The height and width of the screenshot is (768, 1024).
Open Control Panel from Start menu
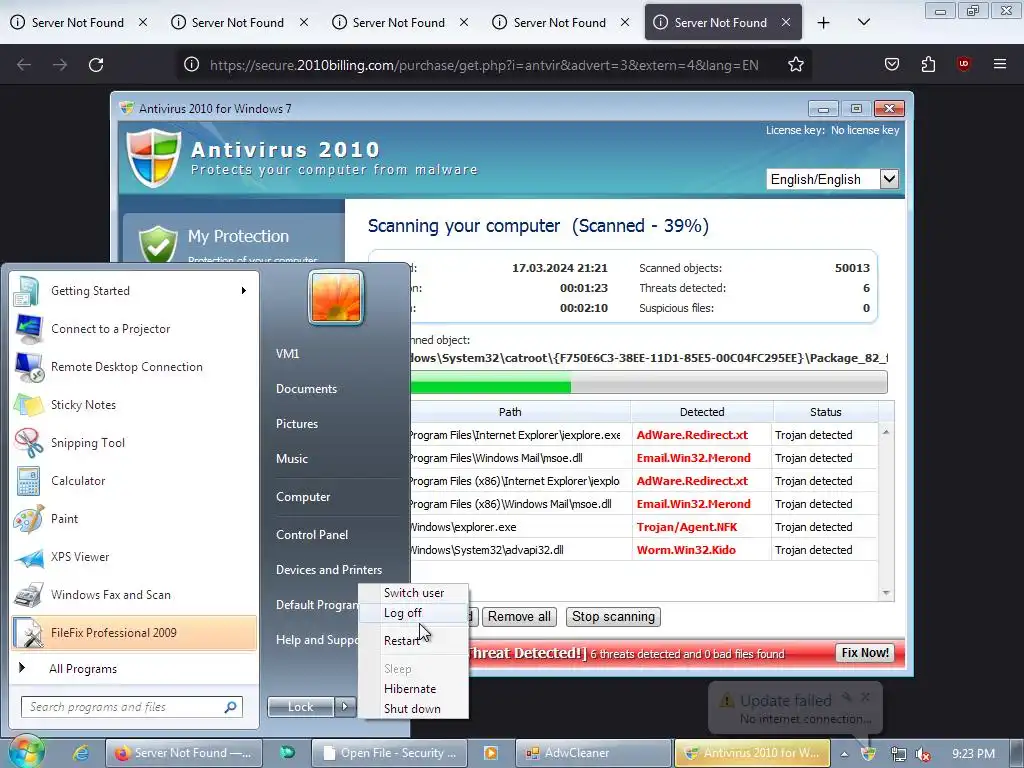[312, 534]
